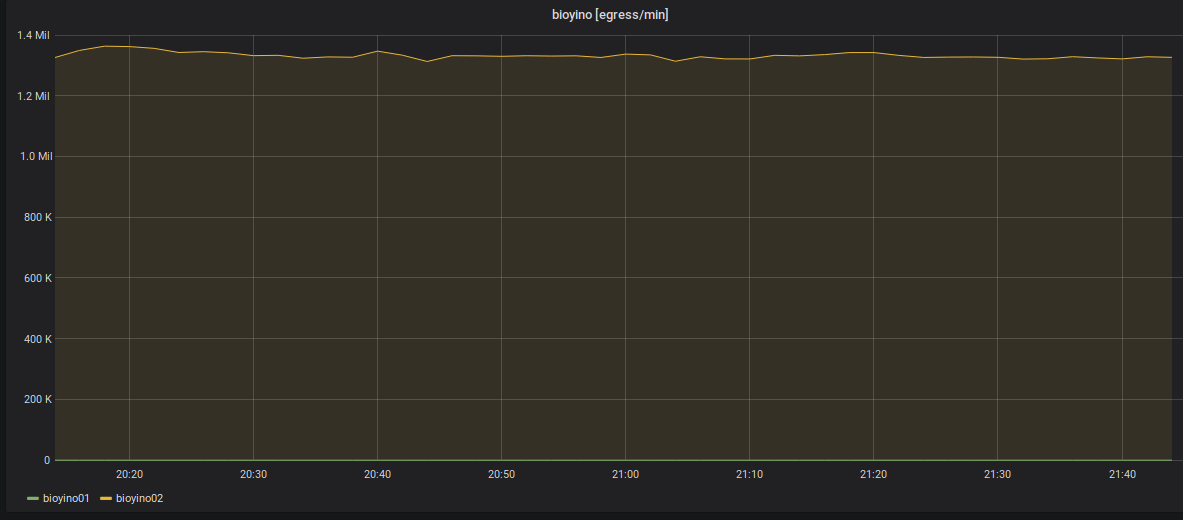Click the 20:50 time axis label
This screenshot has width=1183, height=520.
pos(502,474)
